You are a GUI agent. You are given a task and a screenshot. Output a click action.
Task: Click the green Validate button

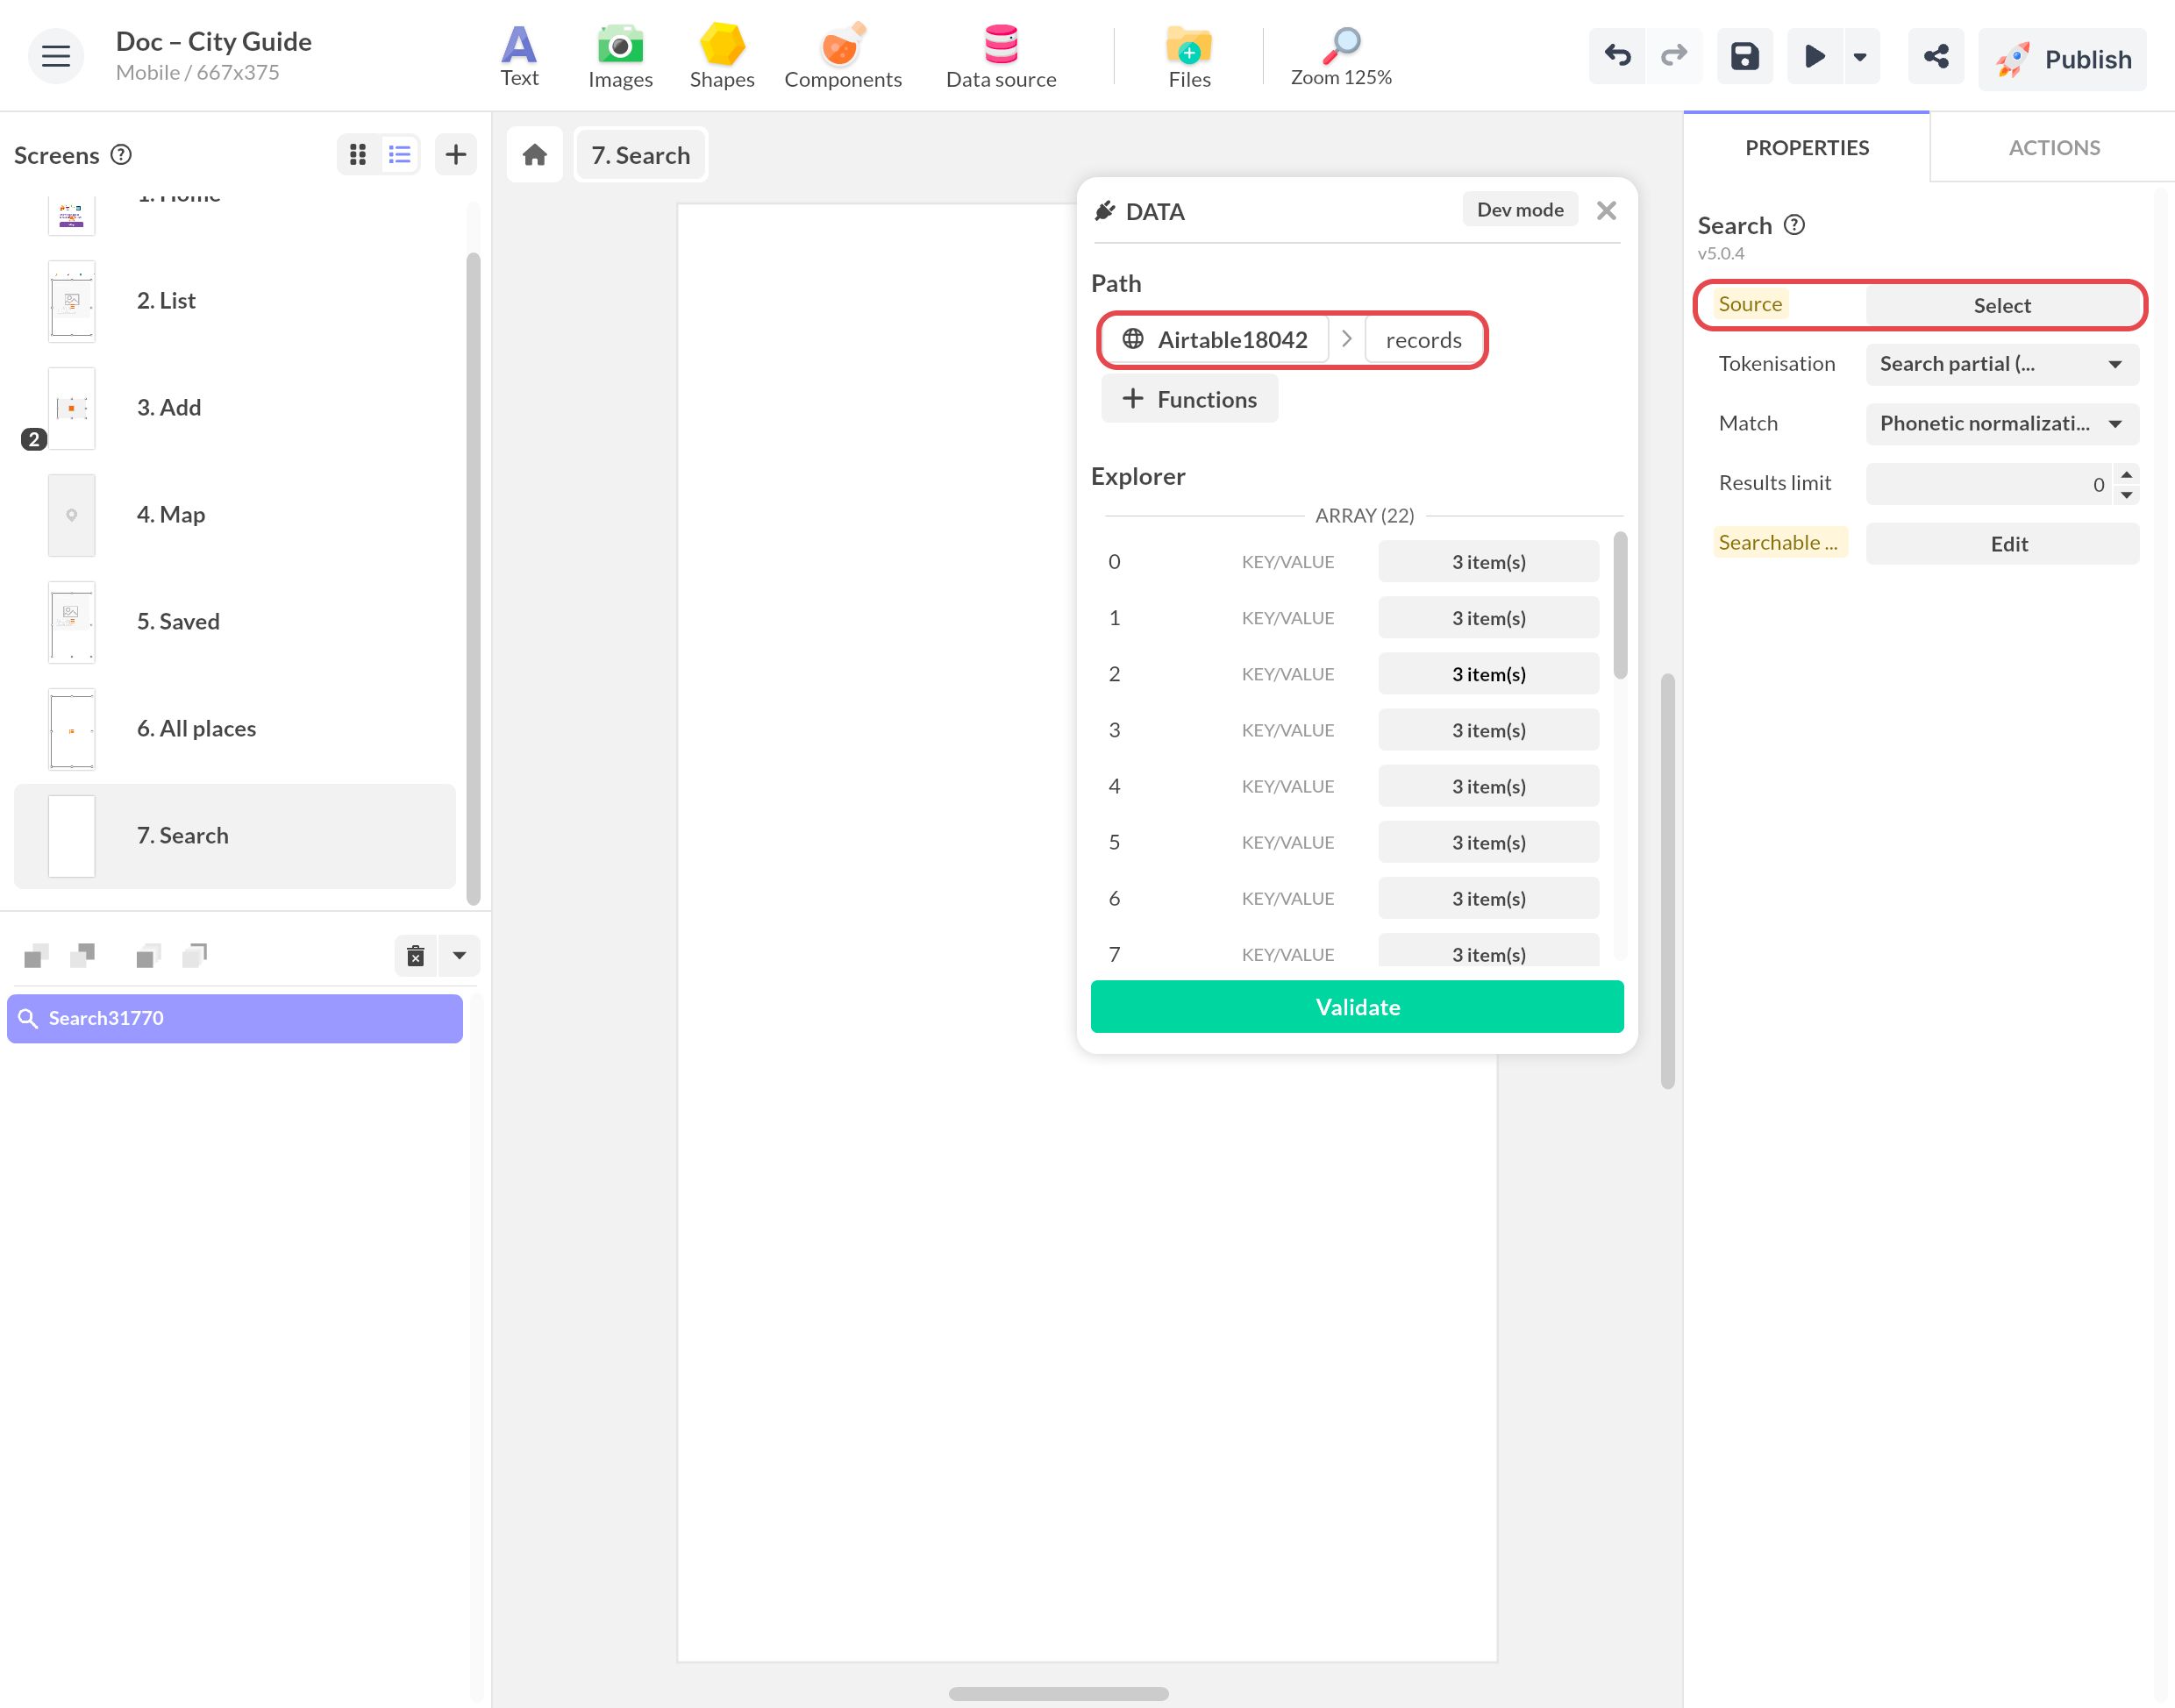click(x=1356, y=1007)
